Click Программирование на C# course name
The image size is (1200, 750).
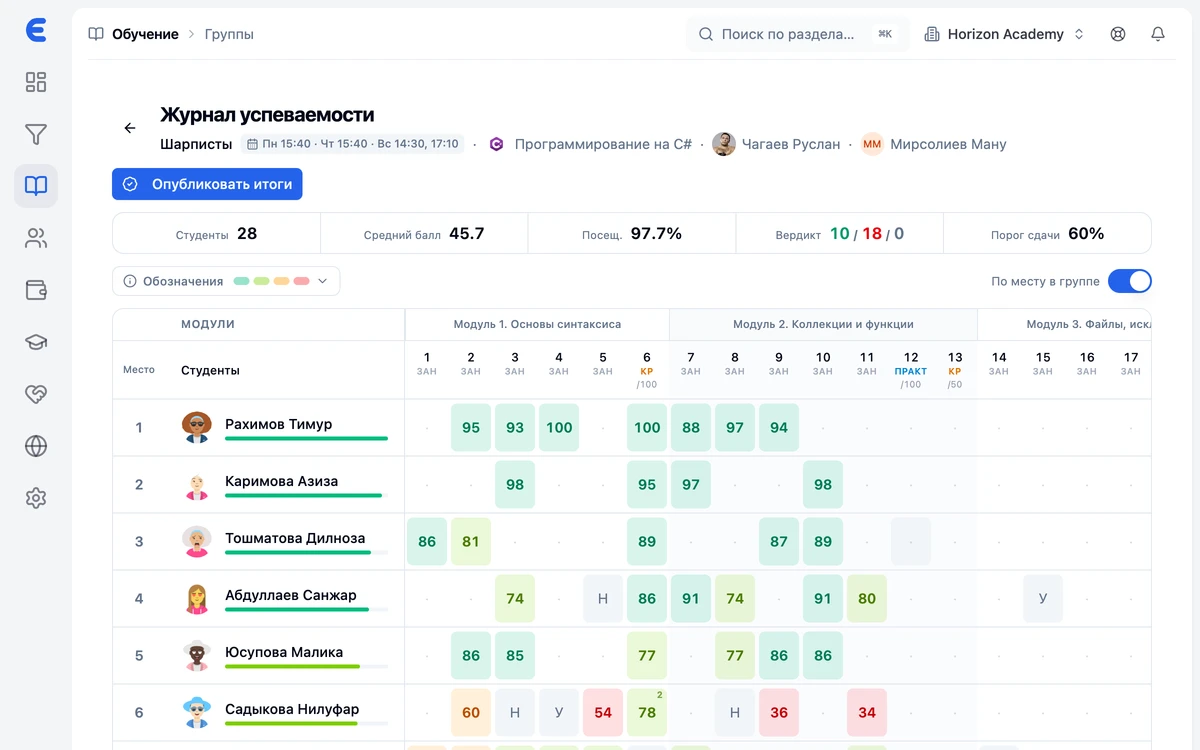pos(603,144)
